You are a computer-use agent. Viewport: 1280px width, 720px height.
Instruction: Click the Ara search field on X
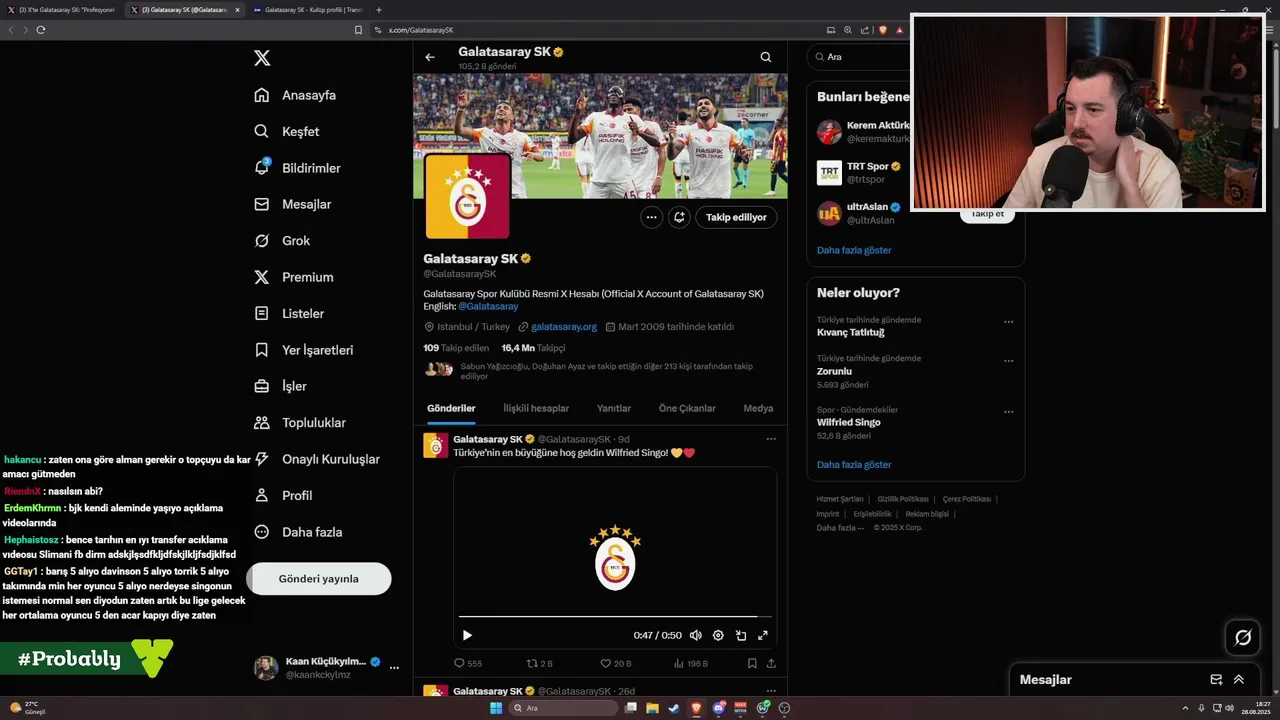[x=862, y=57]
